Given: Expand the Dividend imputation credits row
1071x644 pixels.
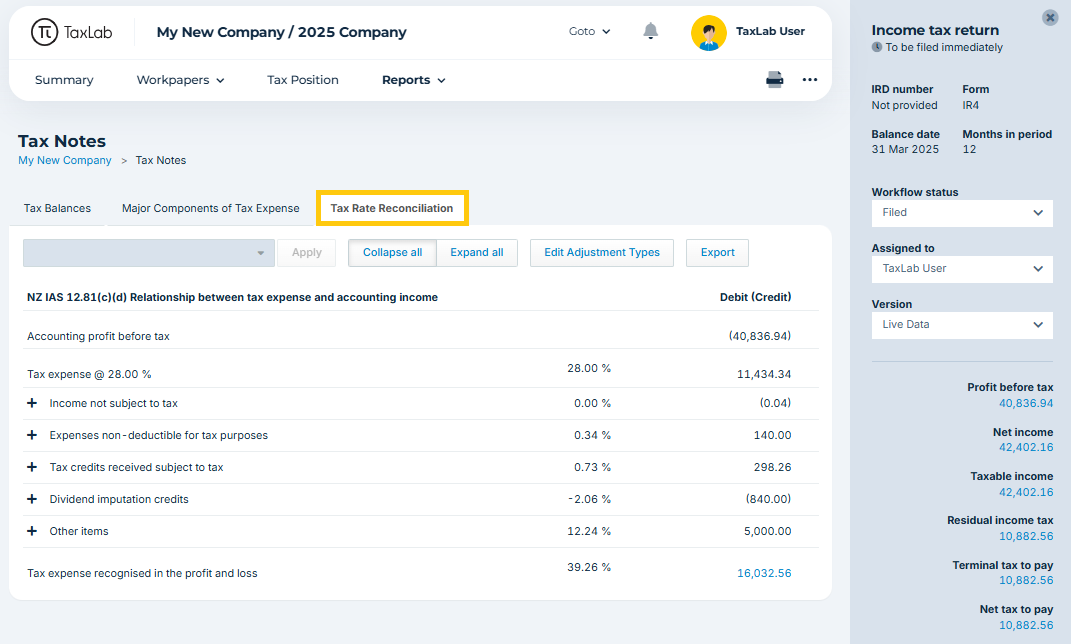Looking at the screenshot, I should tap(32, 499).
